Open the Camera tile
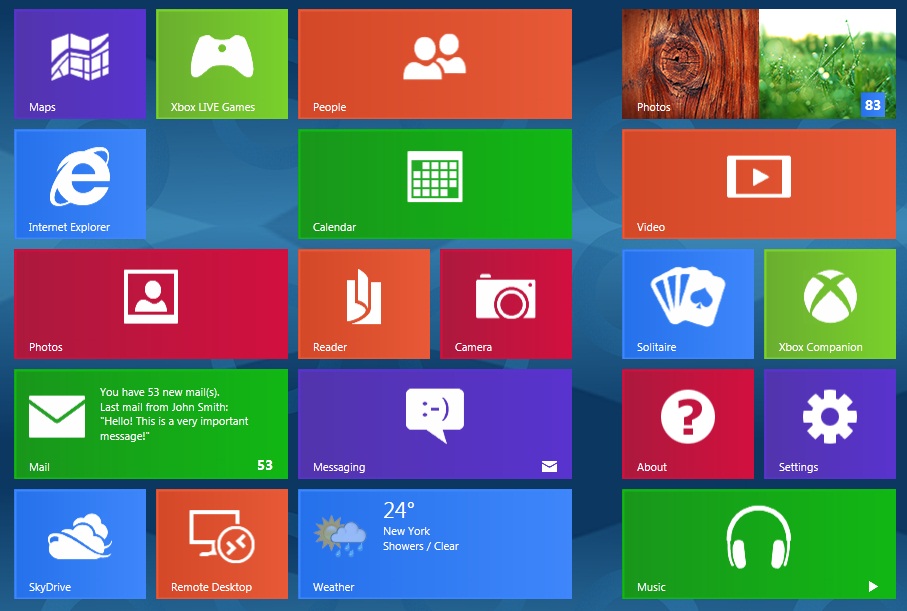Screen dimensions: 907x611 coord(506,304)
